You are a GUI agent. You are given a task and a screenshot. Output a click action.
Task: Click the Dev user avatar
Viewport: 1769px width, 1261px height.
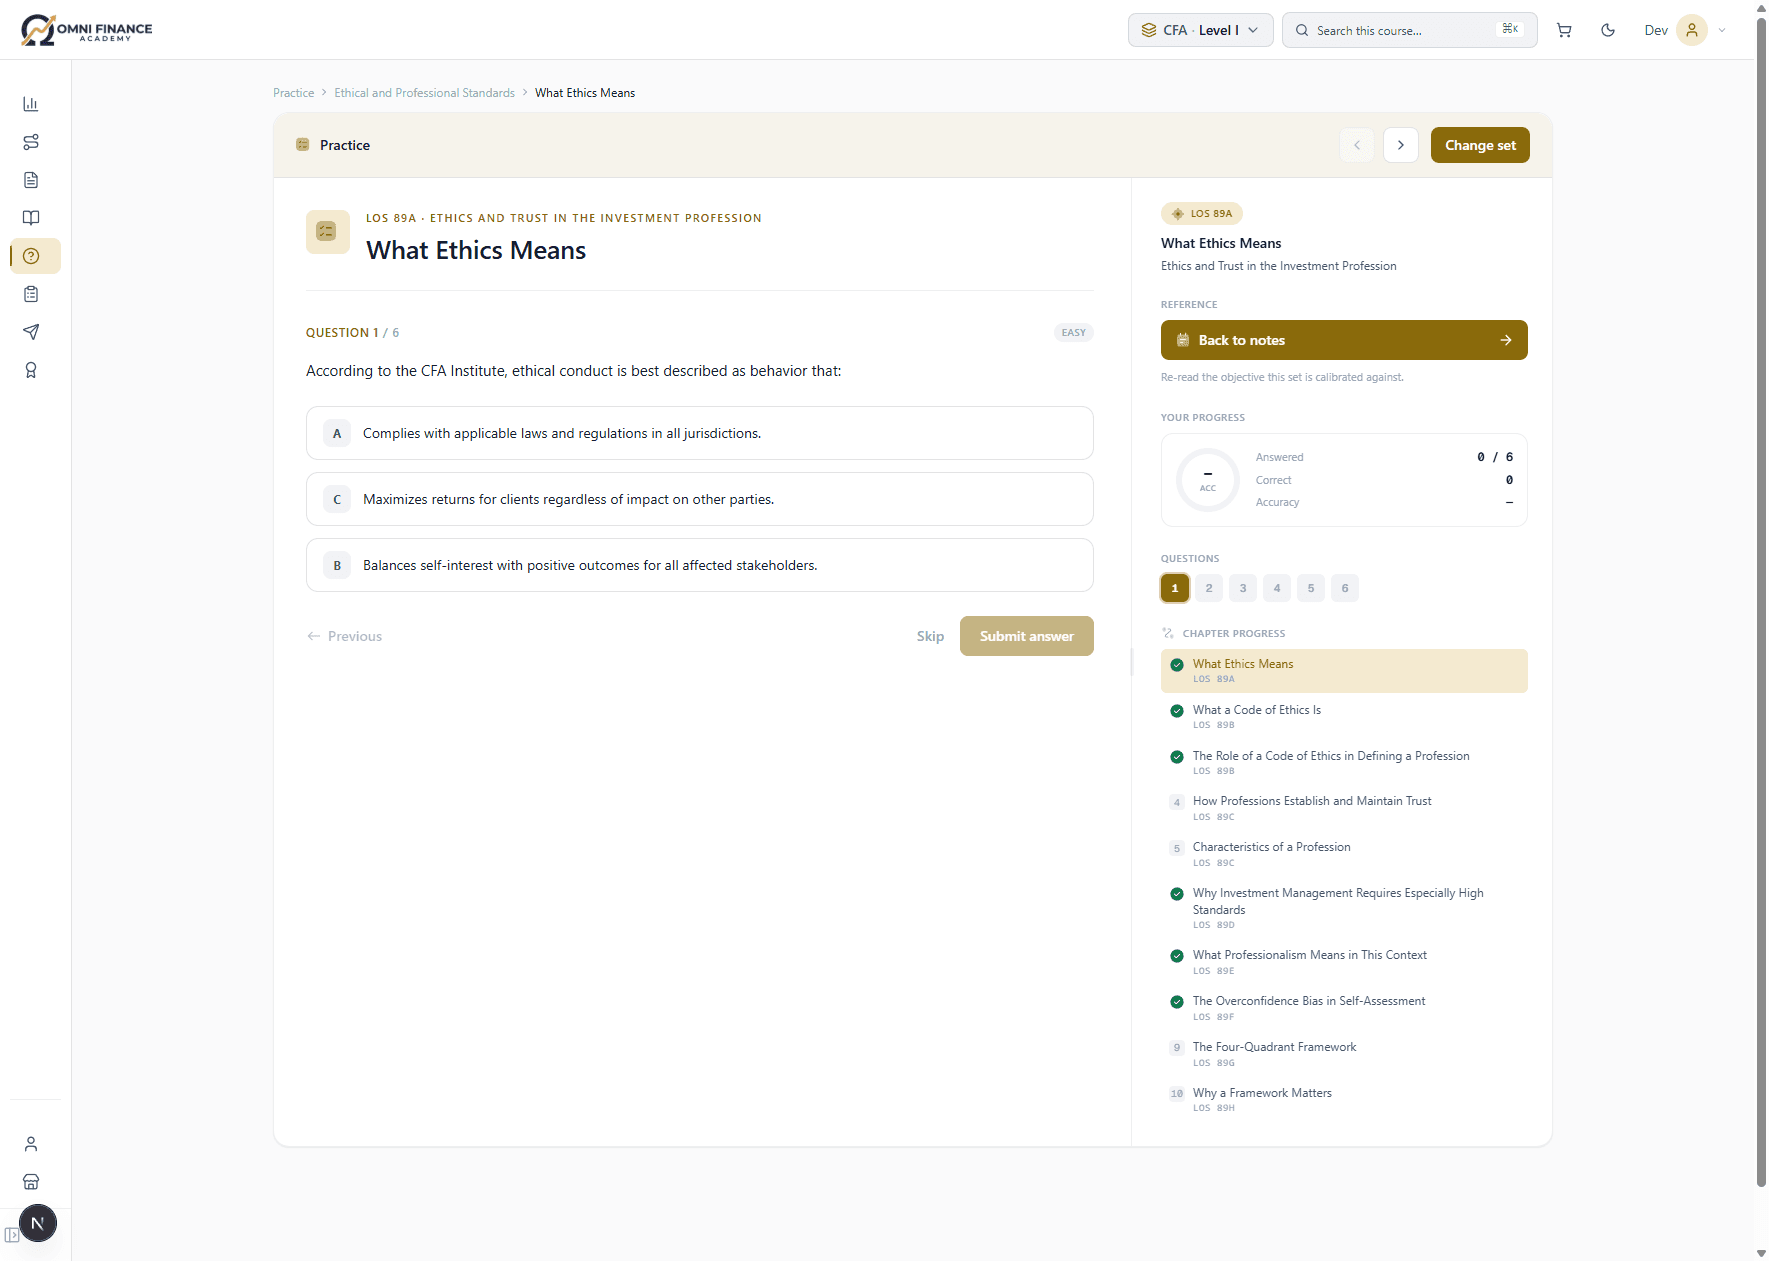1692,30
